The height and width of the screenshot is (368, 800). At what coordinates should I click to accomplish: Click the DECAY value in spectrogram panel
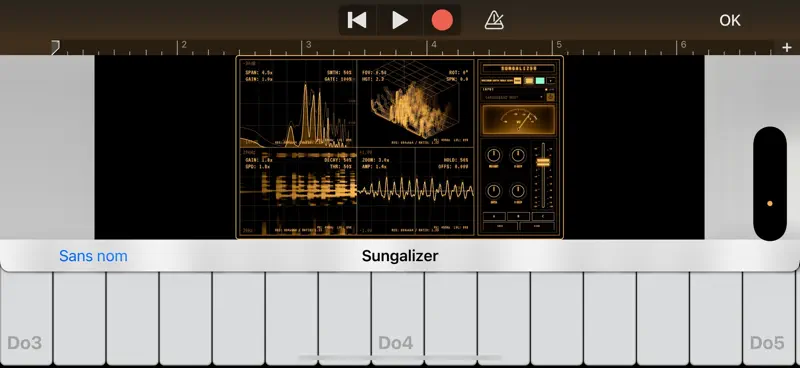tap(338, 160)
